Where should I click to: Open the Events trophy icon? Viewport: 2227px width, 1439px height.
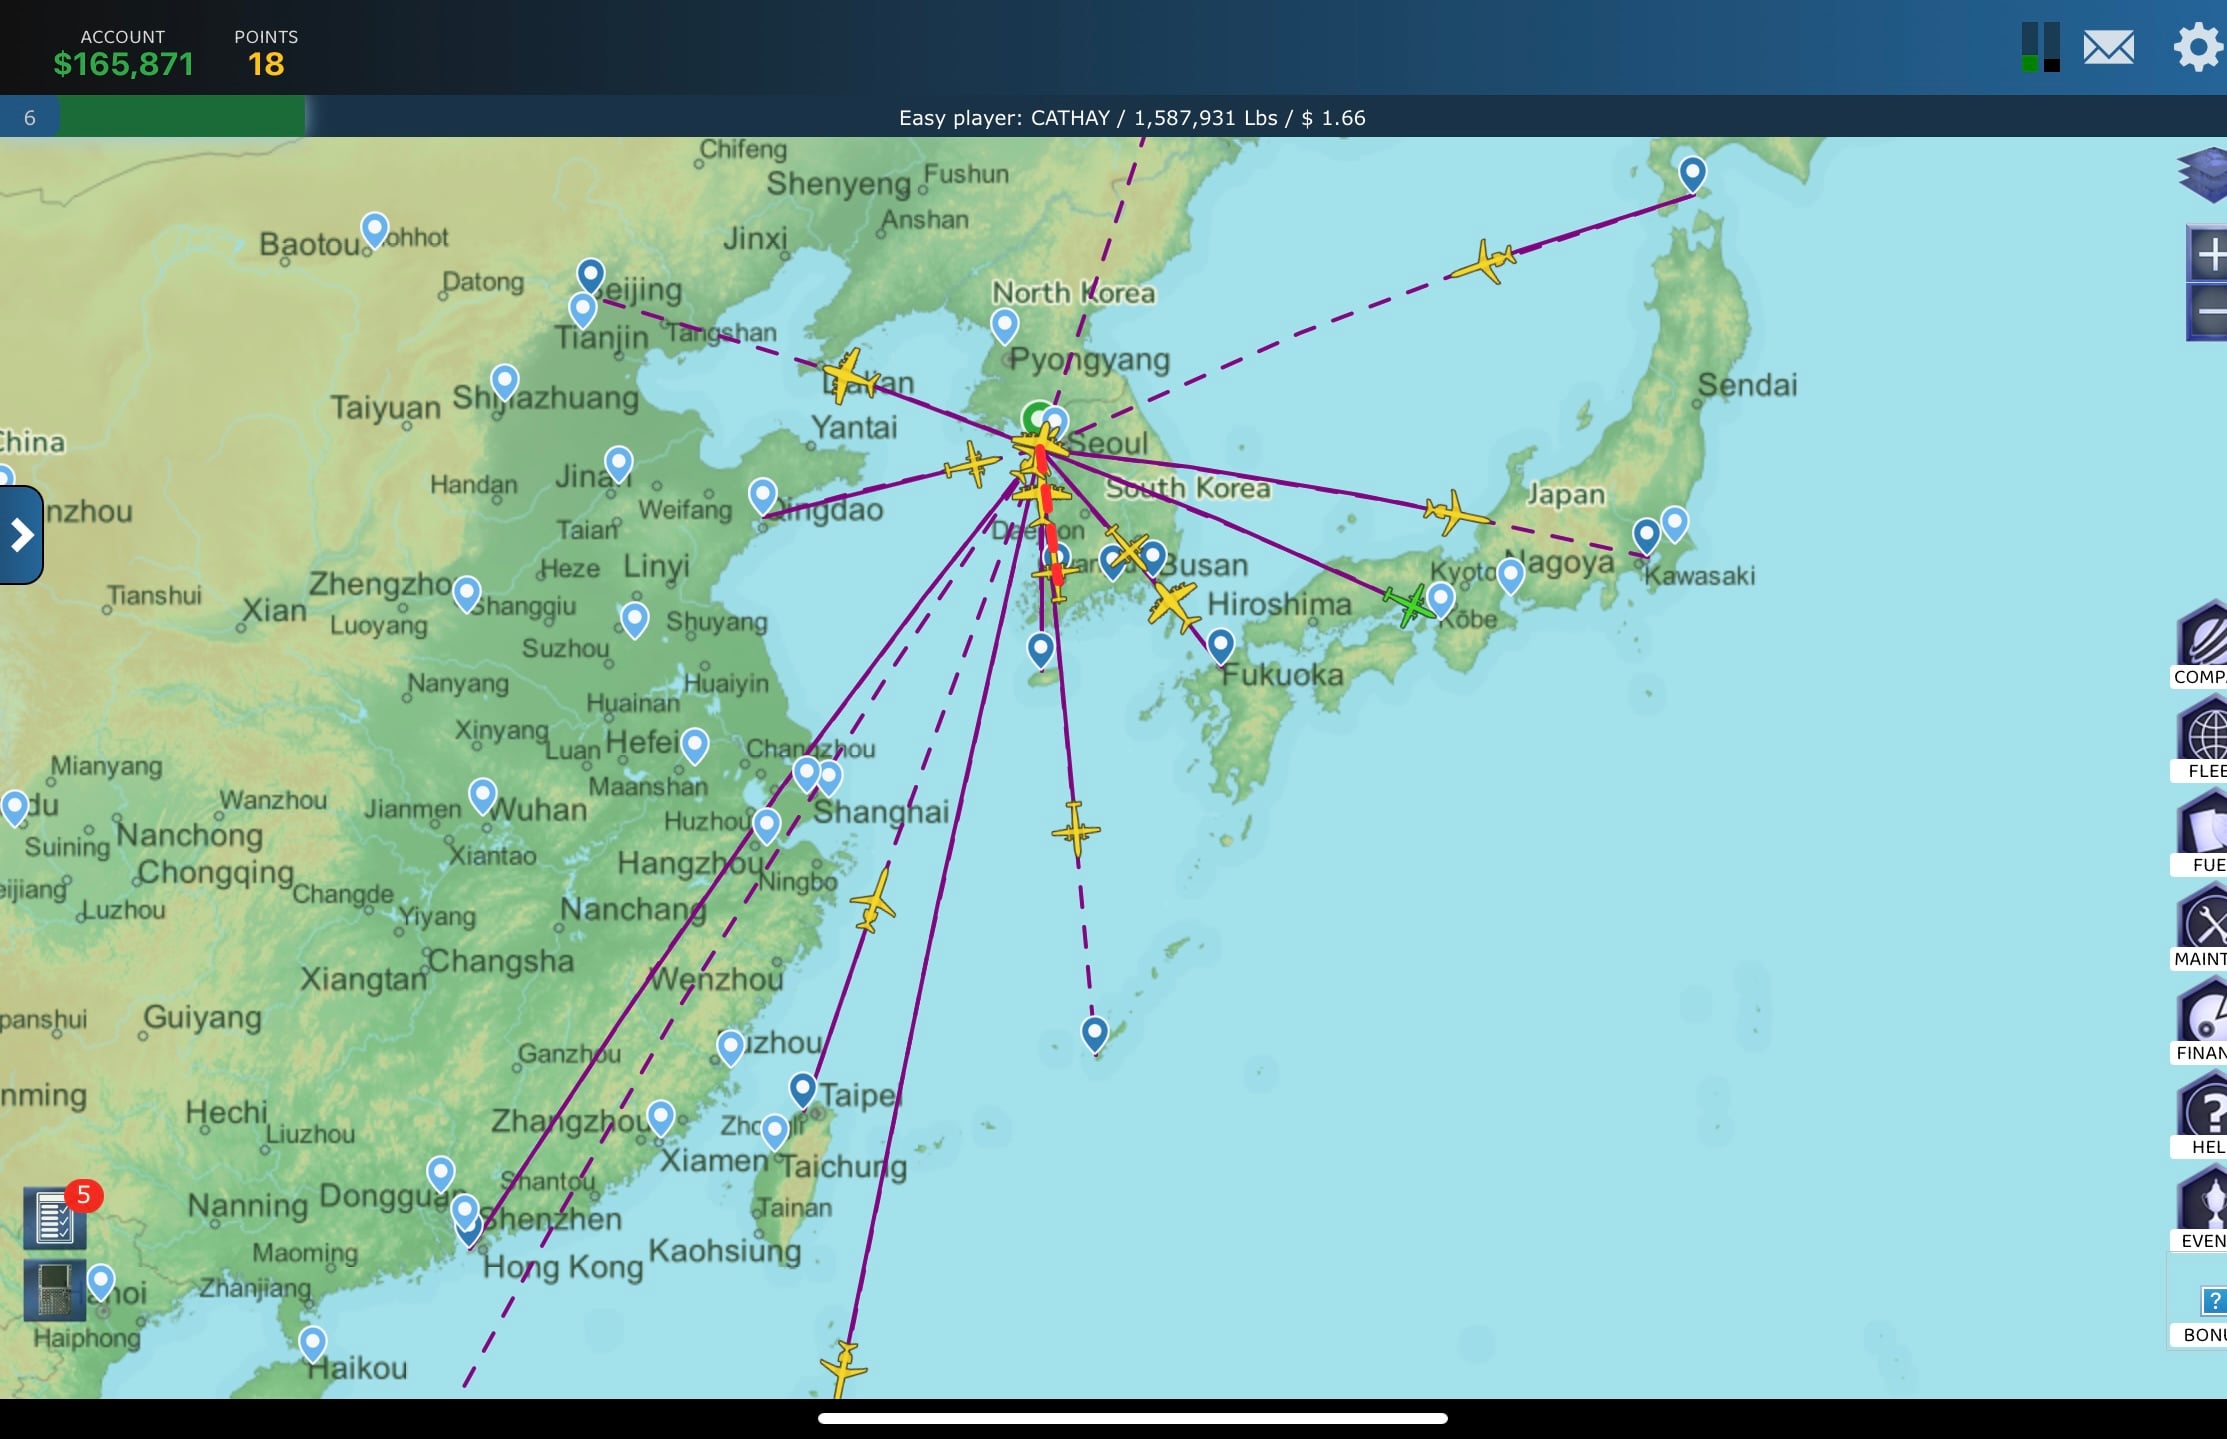(x=2202, y=1207)
